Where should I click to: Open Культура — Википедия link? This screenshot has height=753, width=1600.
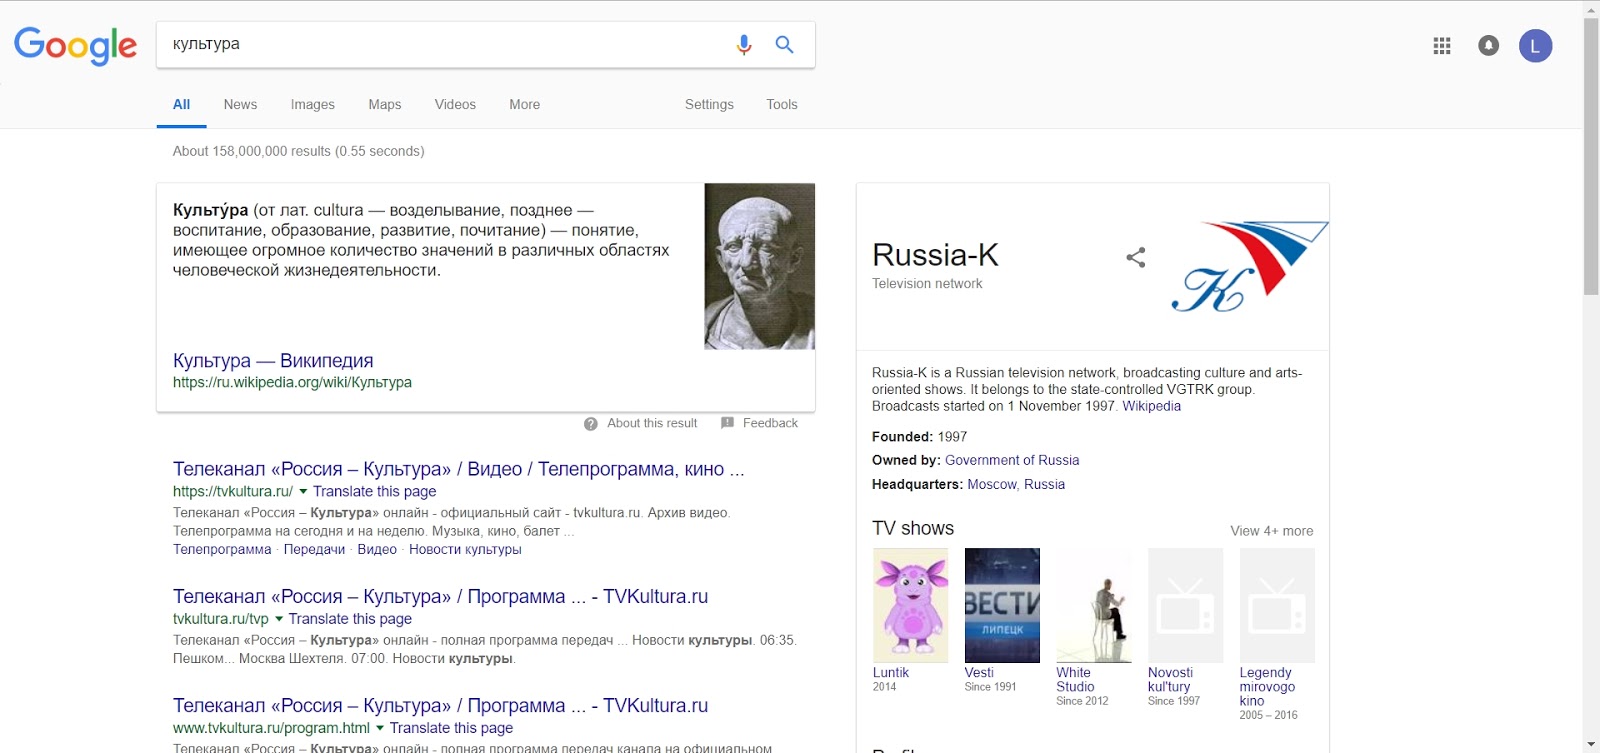[x=273, y=361]
